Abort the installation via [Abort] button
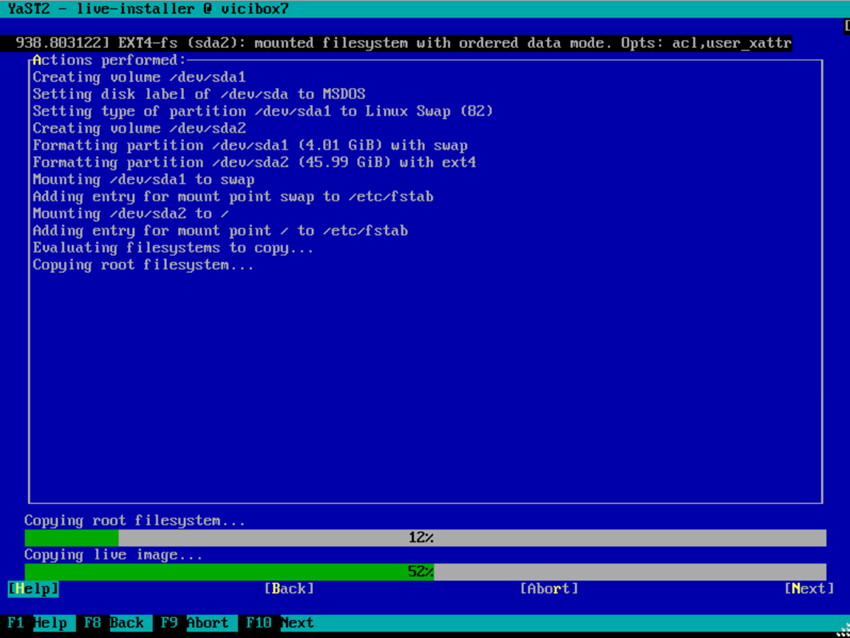 click(549, 588)
